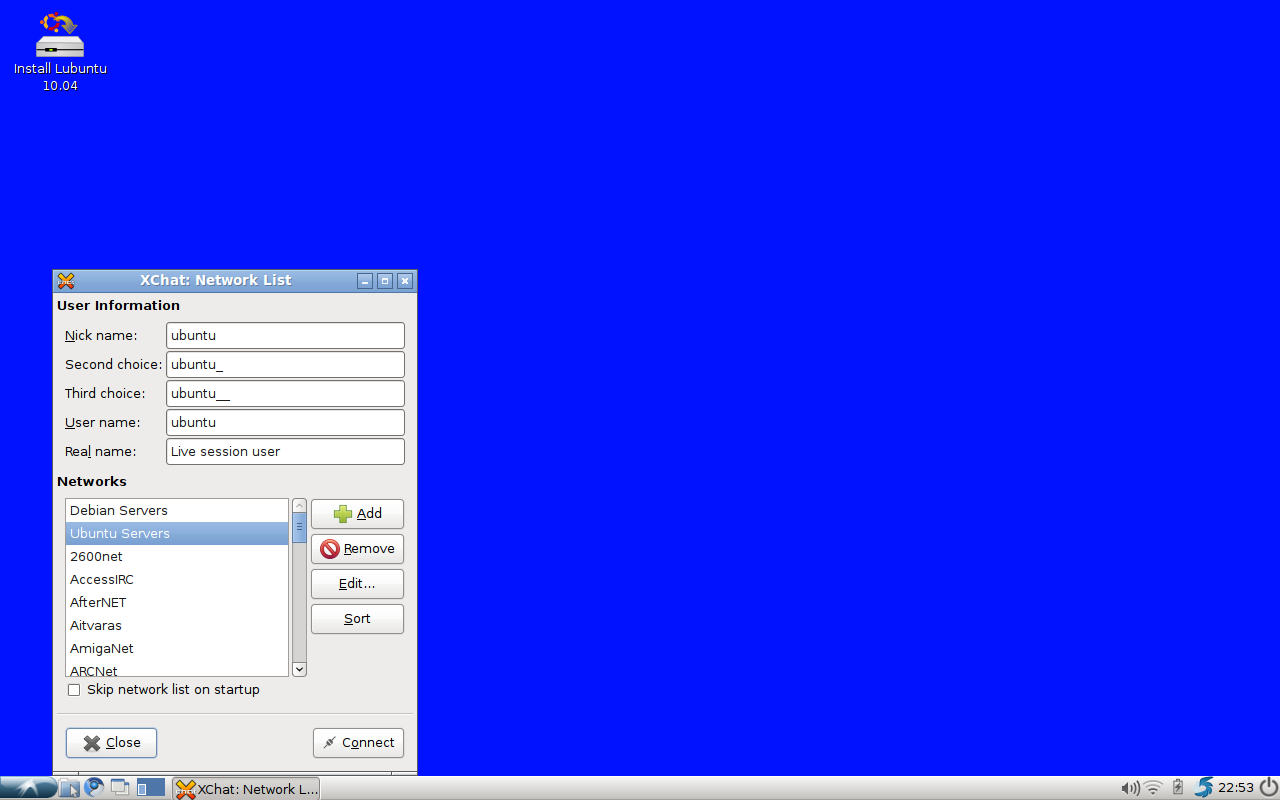
Task: Click the Close button in the dialog
Action: coord(111,743)
